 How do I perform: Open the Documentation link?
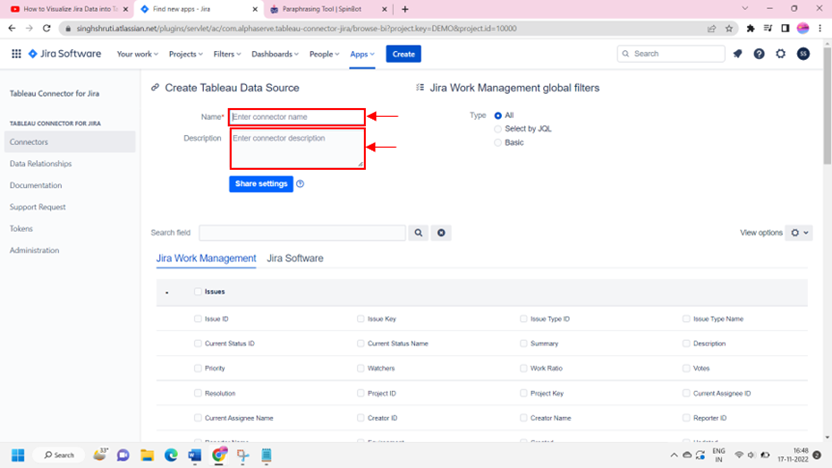(36, 185)
